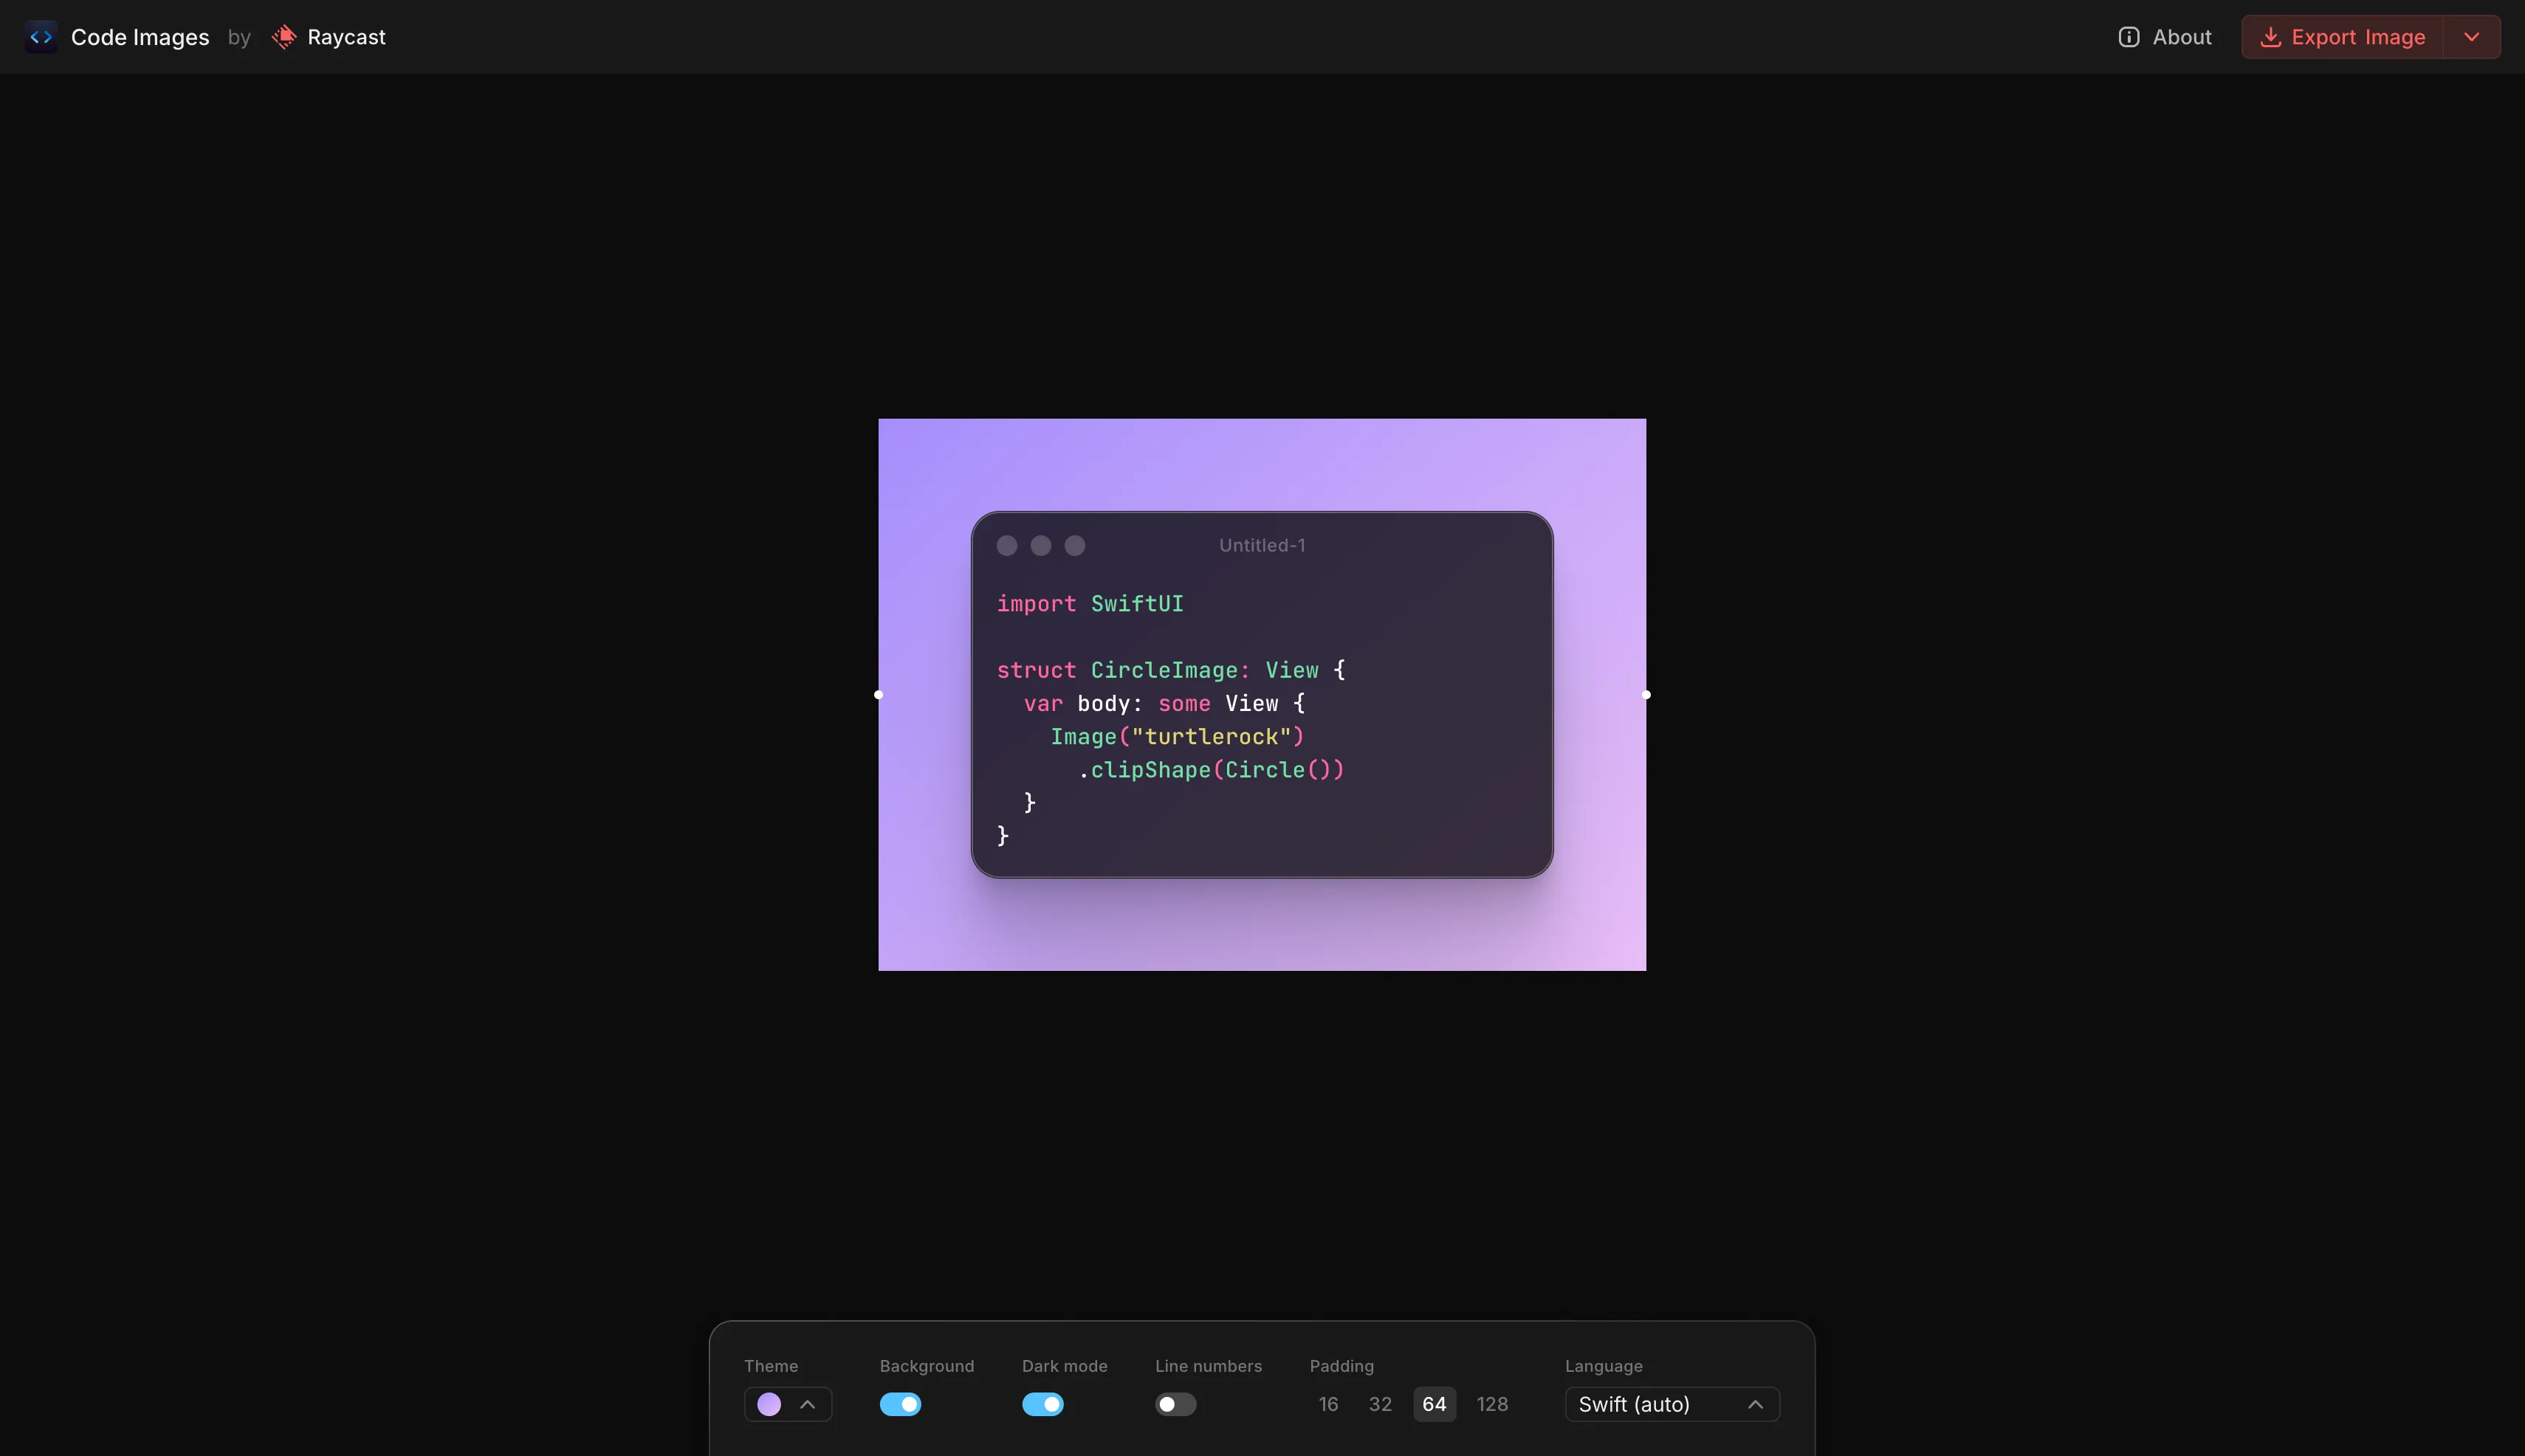
Task: Enable the Line numbers toggle
Action: [x=1175, y=1404]
